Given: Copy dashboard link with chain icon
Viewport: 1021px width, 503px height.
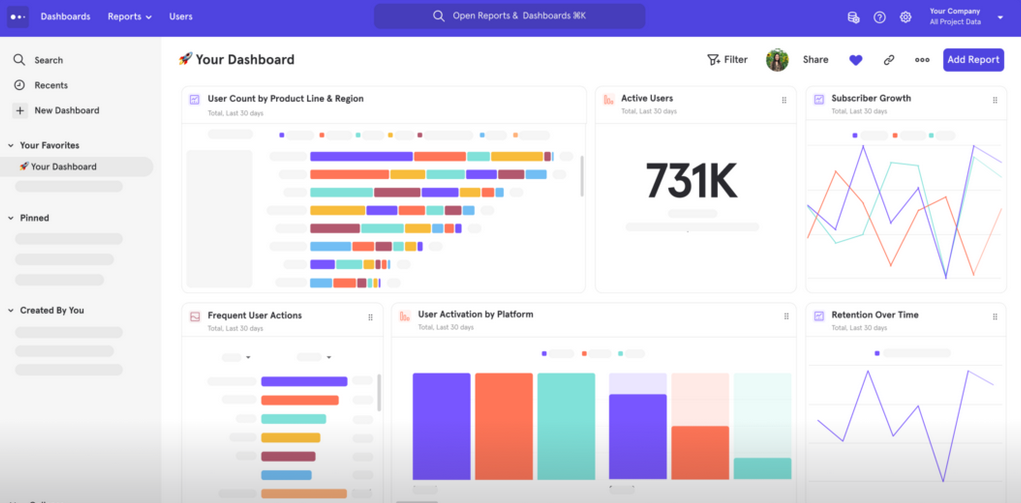Looking at the screenshot, I should click(888, 60).
